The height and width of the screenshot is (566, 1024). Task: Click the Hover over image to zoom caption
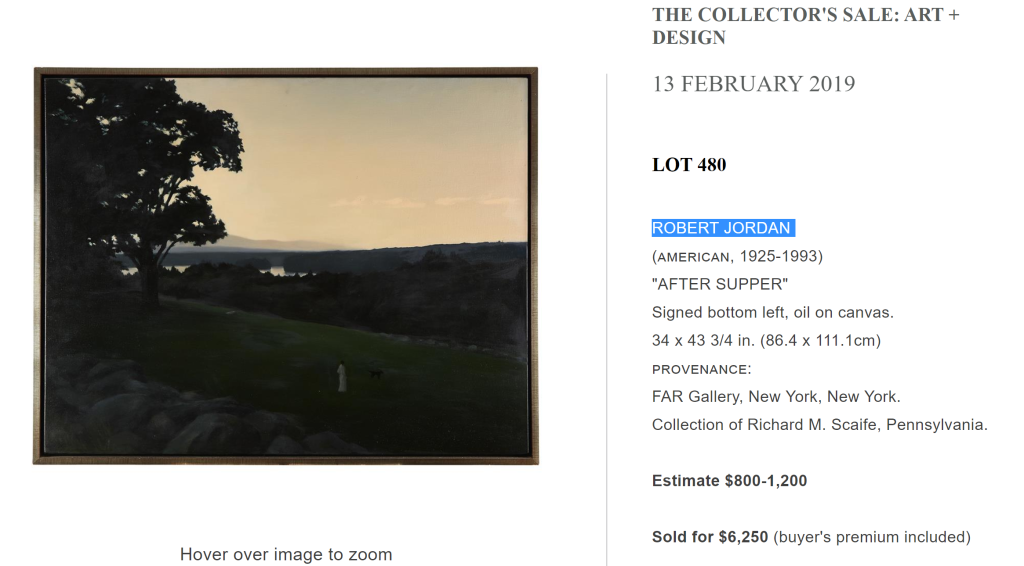(x=286, y=554)
